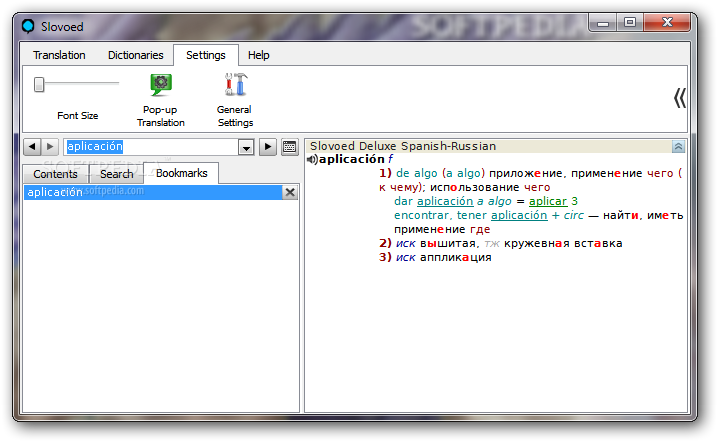Image resolution: width=718 pixels, height=442 pixels.
Task: Open the Help tab
Action: [x=258, y=55]
